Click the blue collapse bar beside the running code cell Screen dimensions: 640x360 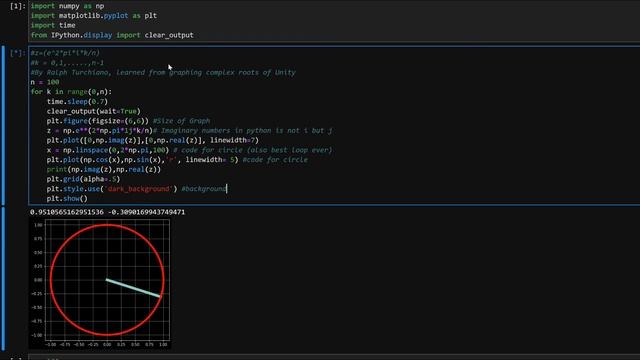coord(3,125)
